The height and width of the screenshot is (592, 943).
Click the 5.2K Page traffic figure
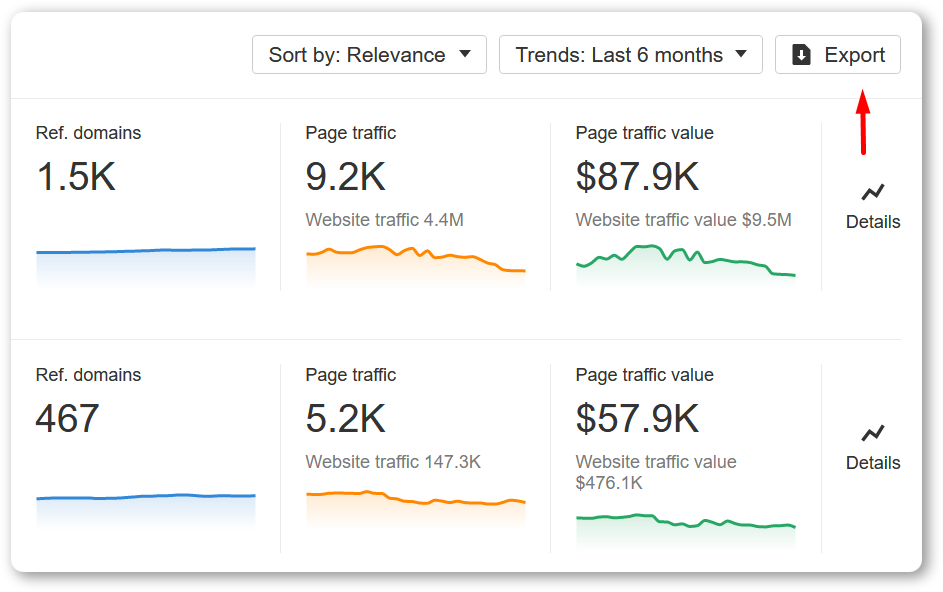tap(345, 419)
